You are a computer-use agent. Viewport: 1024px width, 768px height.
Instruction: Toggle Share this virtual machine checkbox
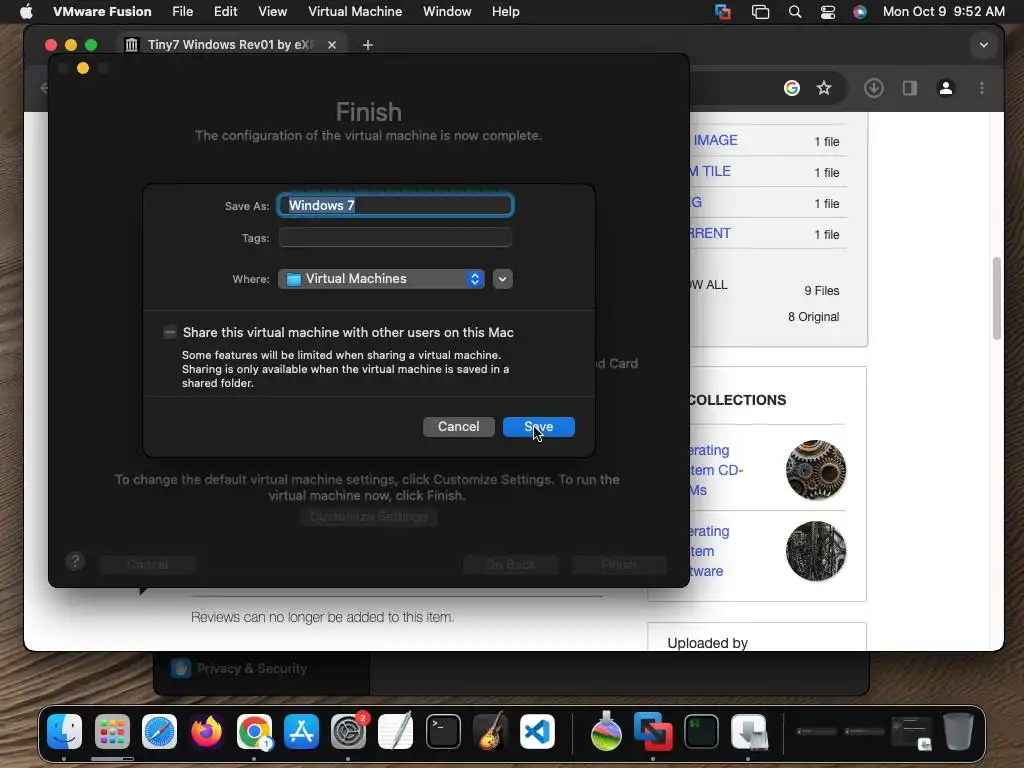coord(170,332)
